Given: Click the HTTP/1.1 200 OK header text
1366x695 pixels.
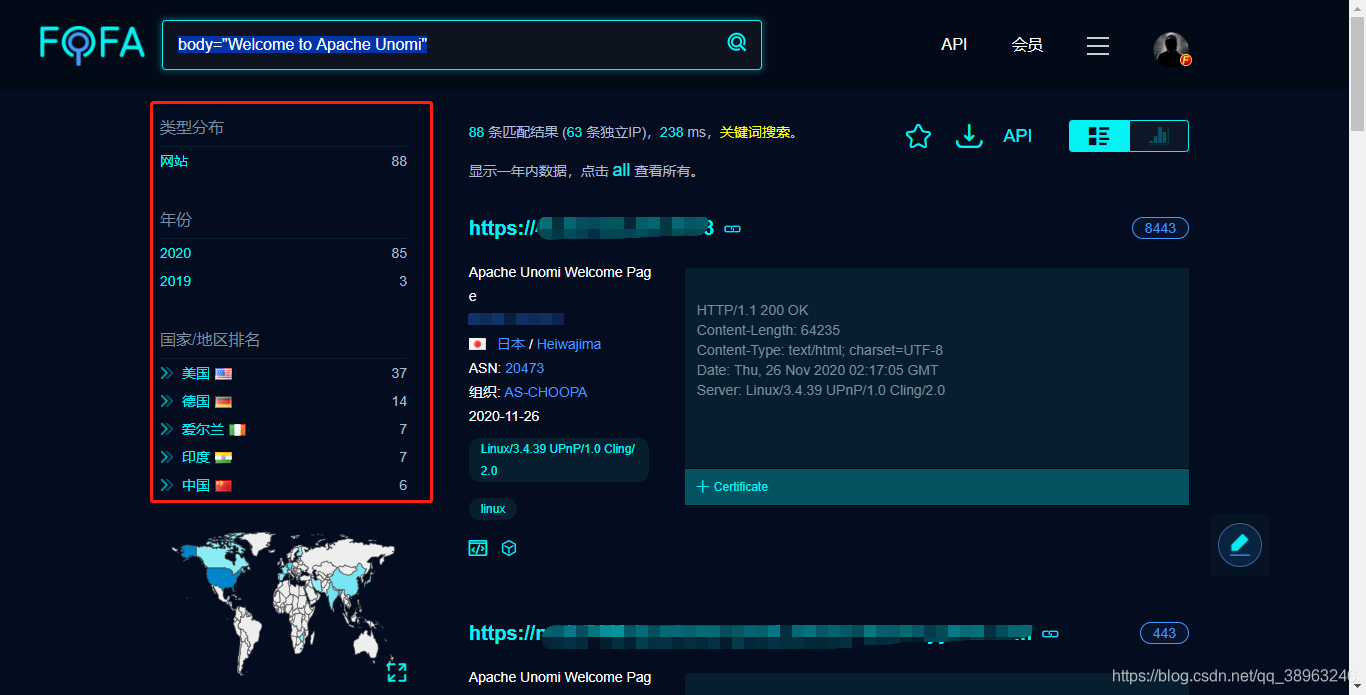Looking at the screenshot, I should (753, 310).
